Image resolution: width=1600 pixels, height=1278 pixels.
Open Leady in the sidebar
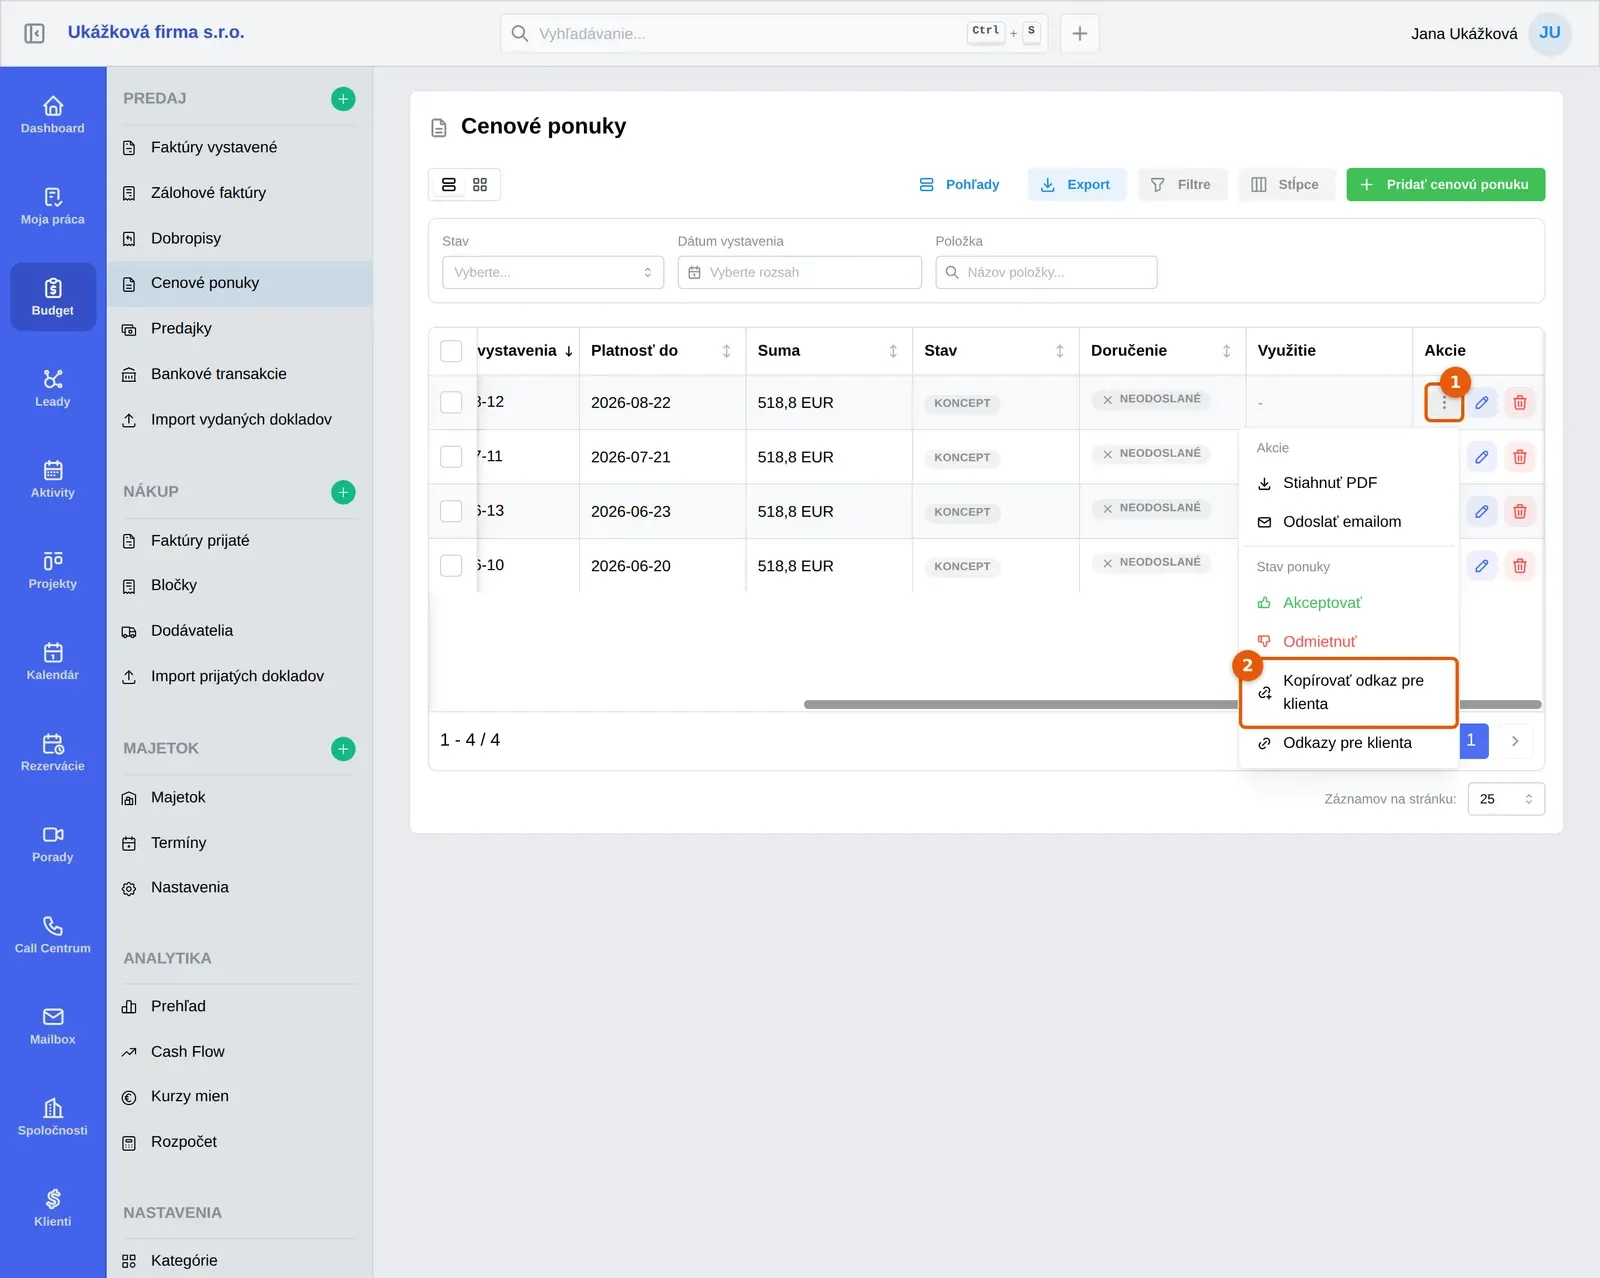tap(53, 388)
